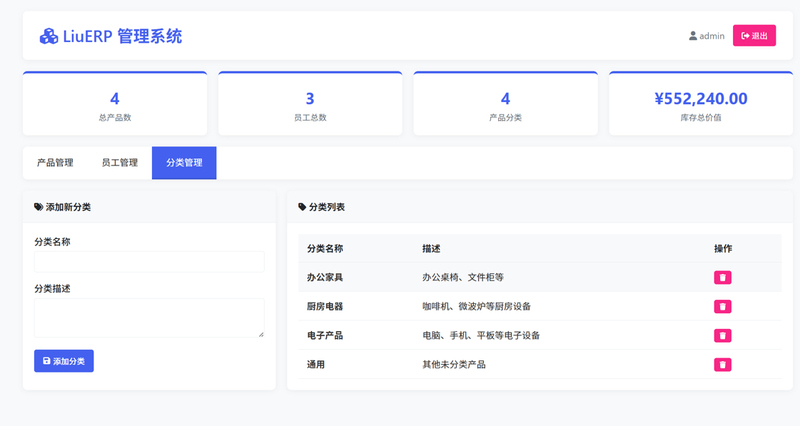Delete the 厨房电器 category with trash icon
The image size is (800, 426).
point(722,306)
